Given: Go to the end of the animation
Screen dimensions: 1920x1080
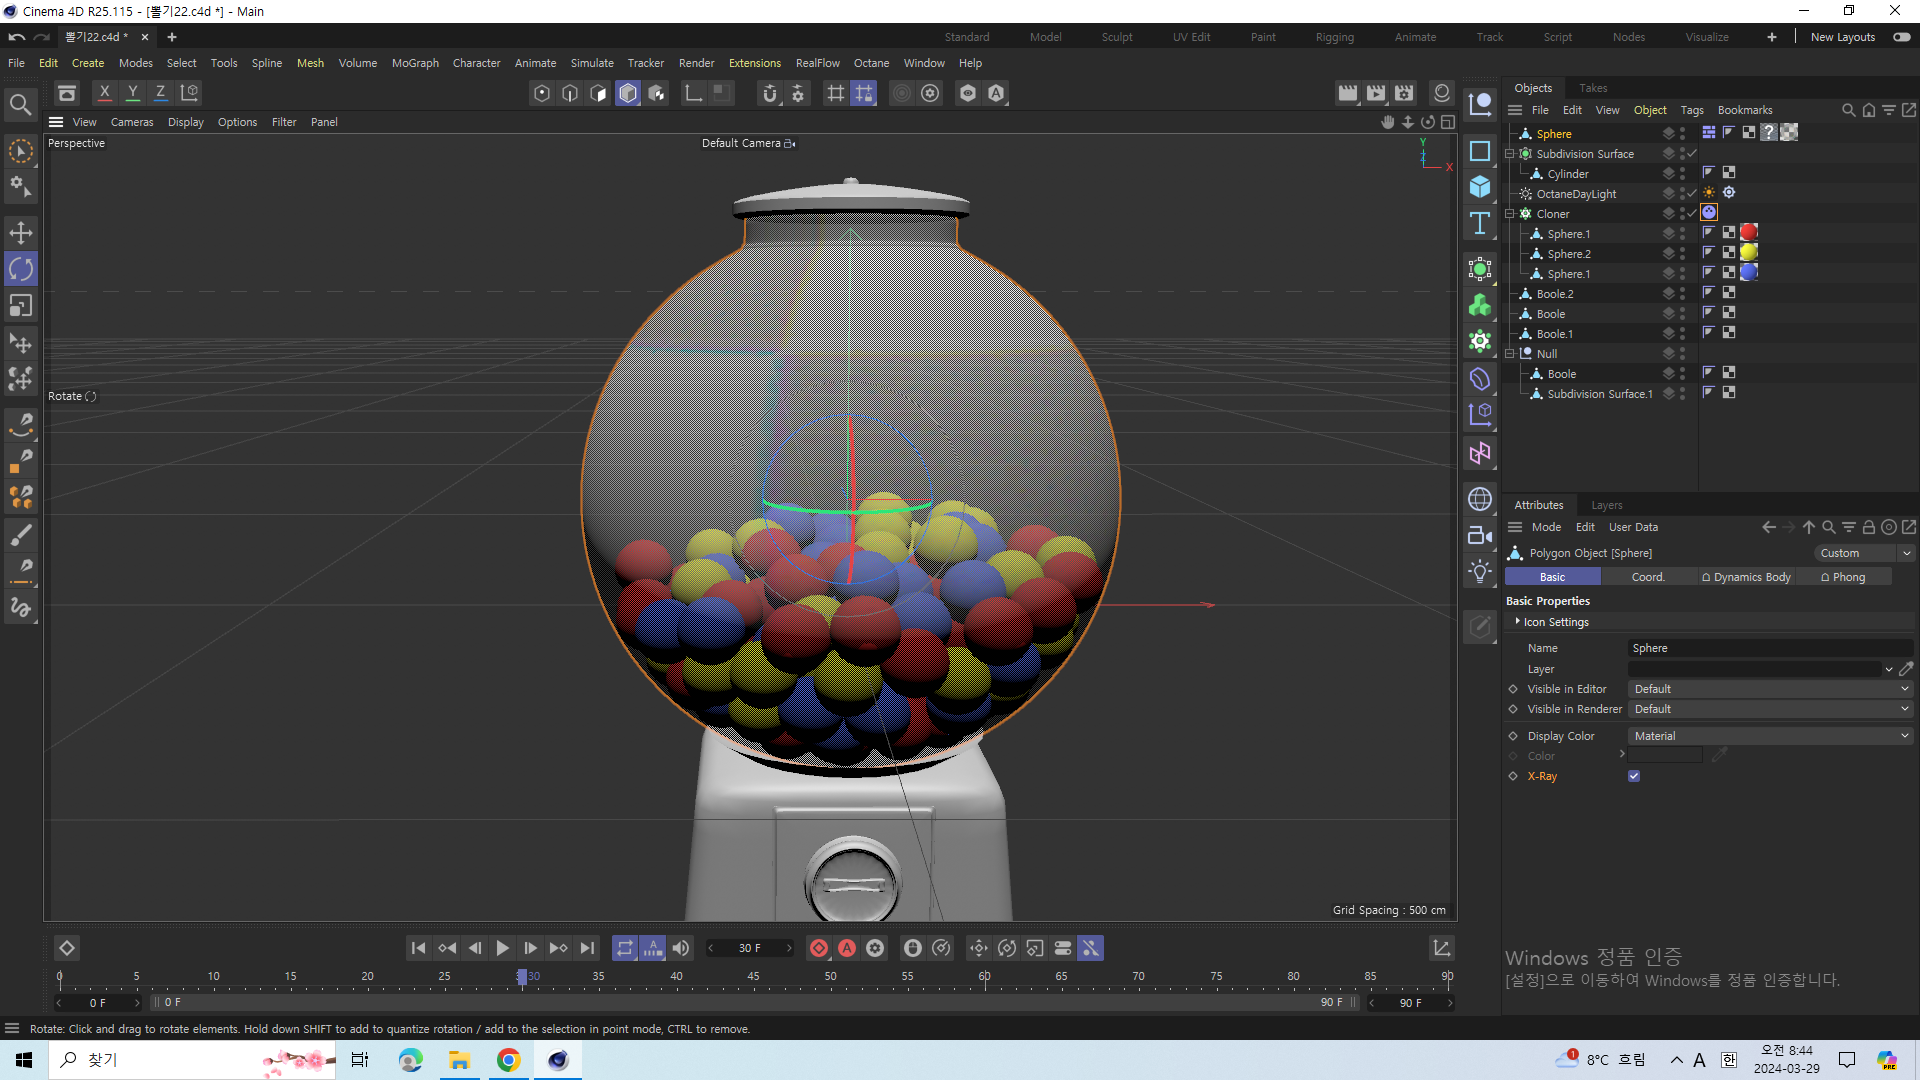Looking at the screenshot, I should pyautogui.click(x=587, y=948).
